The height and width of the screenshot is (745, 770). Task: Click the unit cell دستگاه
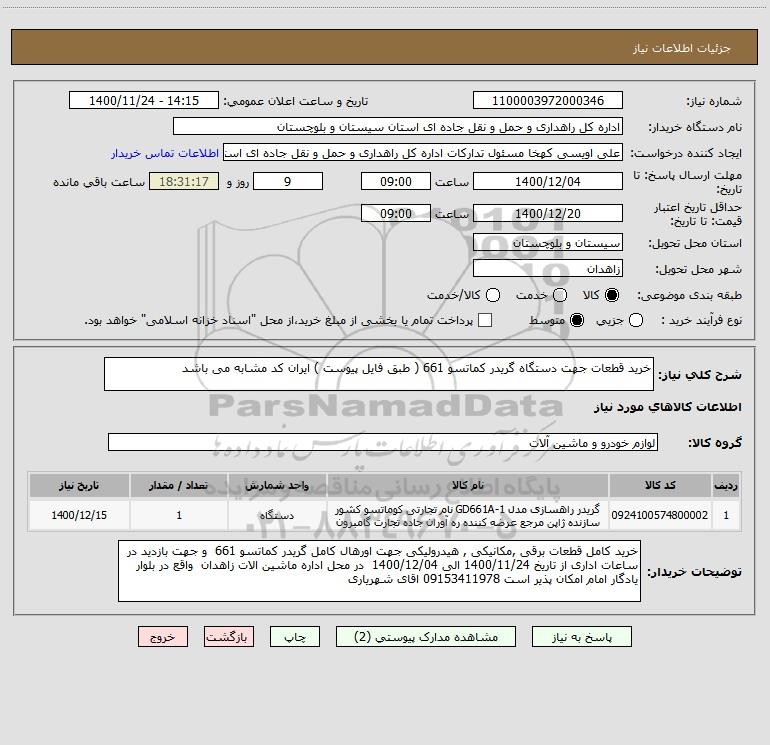[x=277, y=515]
